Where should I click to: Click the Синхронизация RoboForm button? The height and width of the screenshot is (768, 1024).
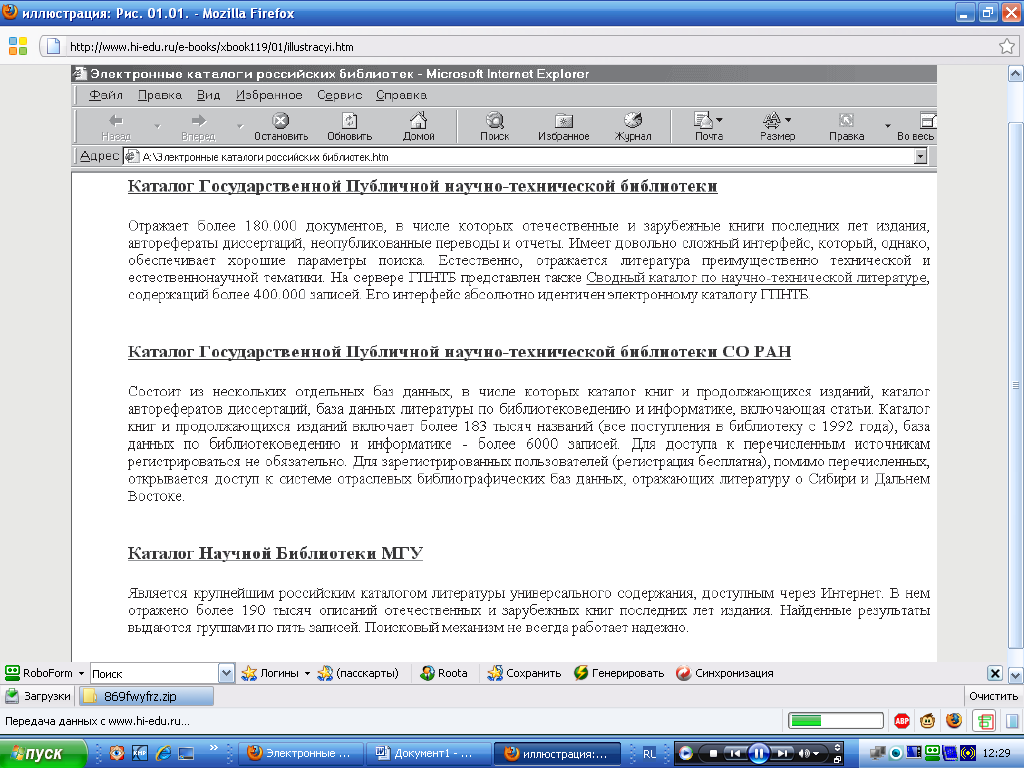[725, 673]
